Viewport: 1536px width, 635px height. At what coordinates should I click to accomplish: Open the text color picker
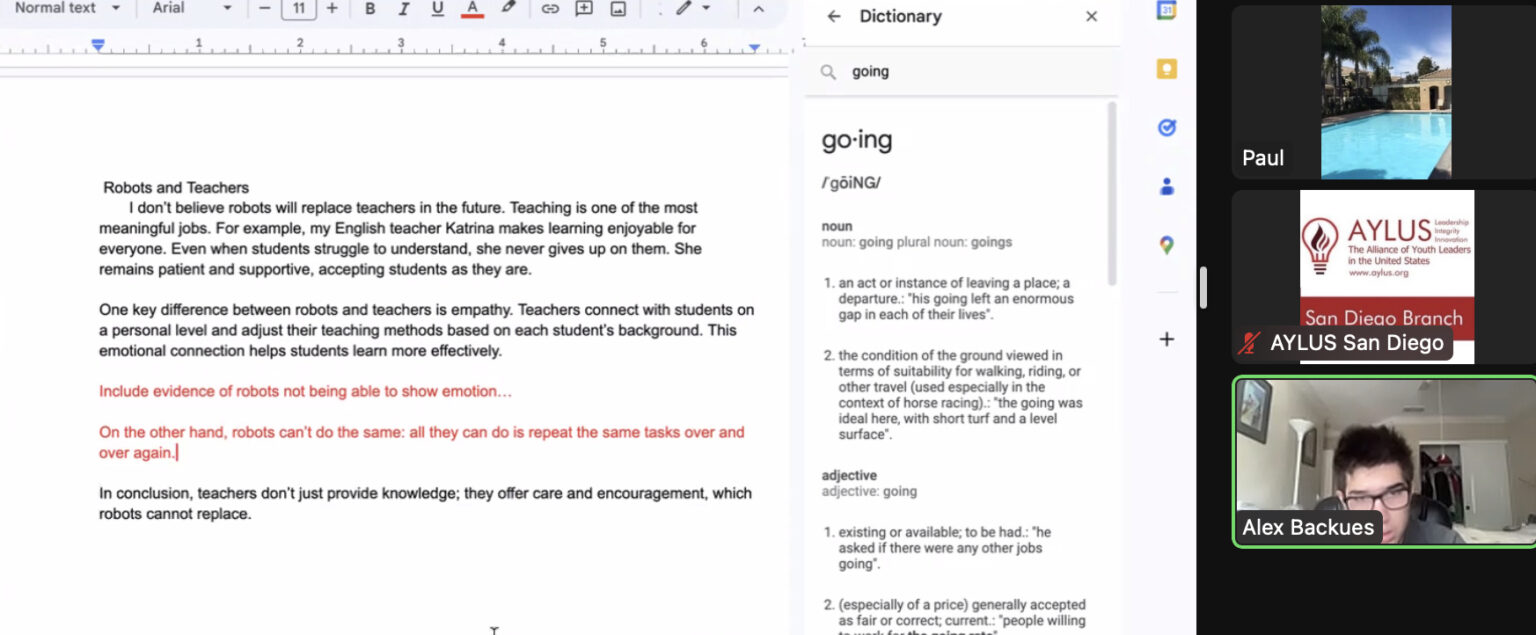(x=473, y=9)
